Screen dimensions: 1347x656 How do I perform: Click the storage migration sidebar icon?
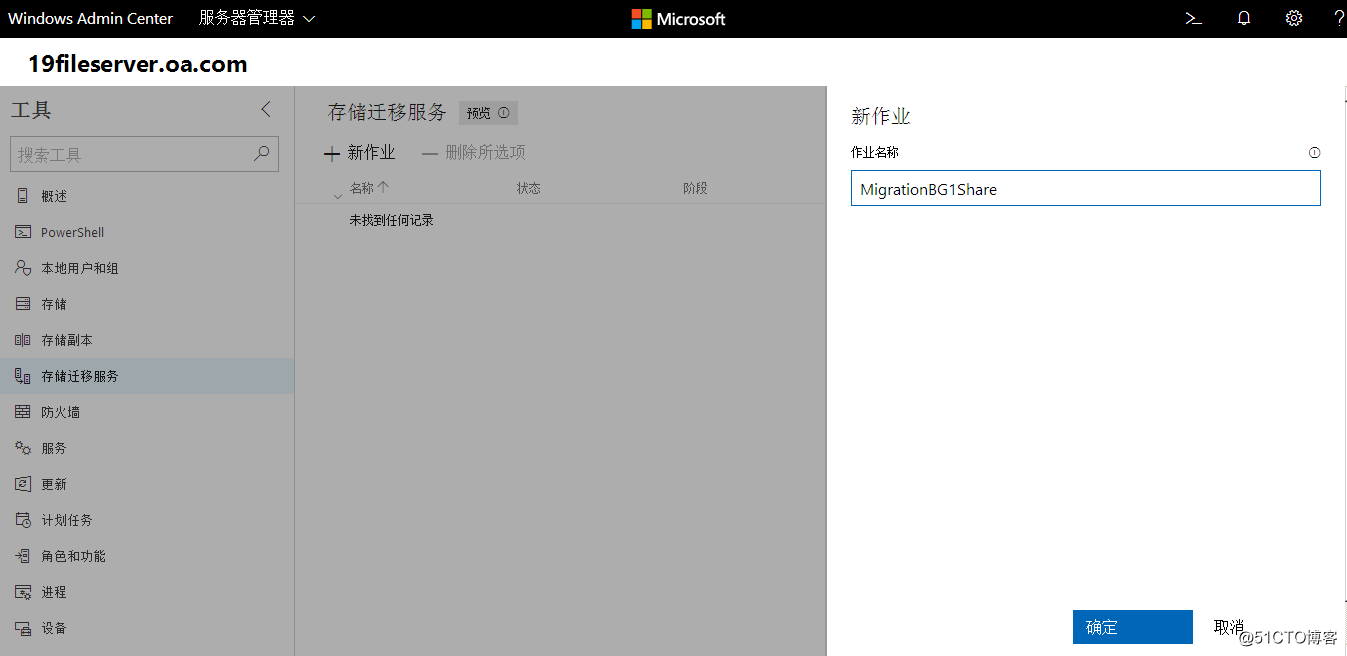click(22, 376)
